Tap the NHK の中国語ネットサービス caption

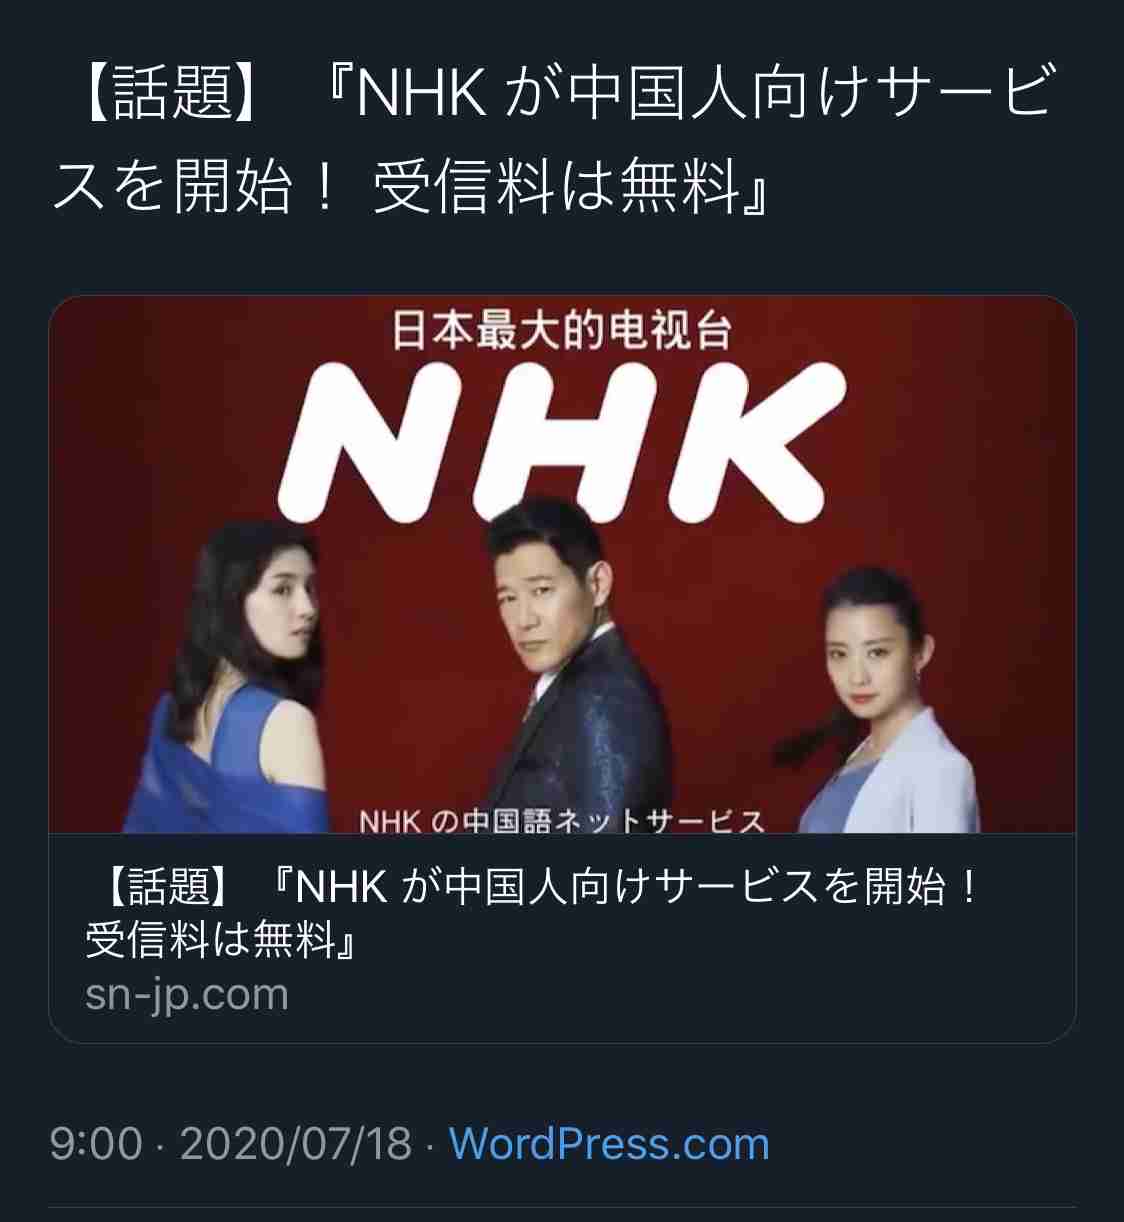562,821
